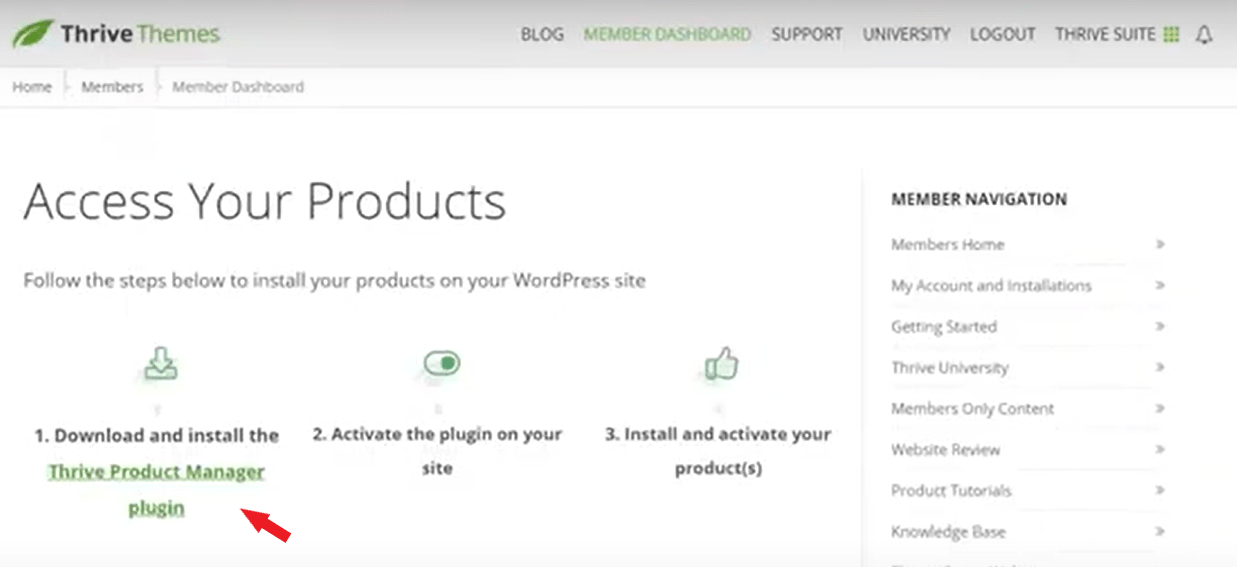Click the chevron next to Knowledge Base
Image resolution: width=1237 pixels, height=567 pixels.
pos(1160,530)
